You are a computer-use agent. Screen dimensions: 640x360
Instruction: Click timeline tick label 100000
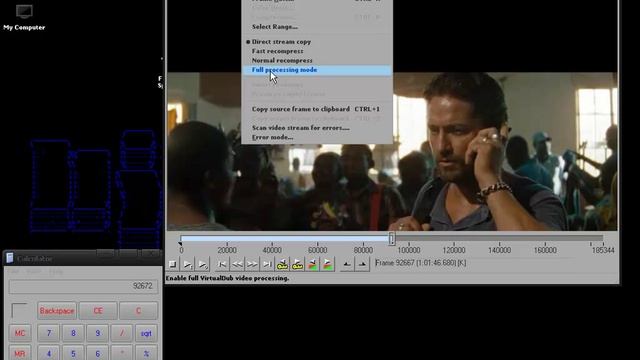(409, 250)
